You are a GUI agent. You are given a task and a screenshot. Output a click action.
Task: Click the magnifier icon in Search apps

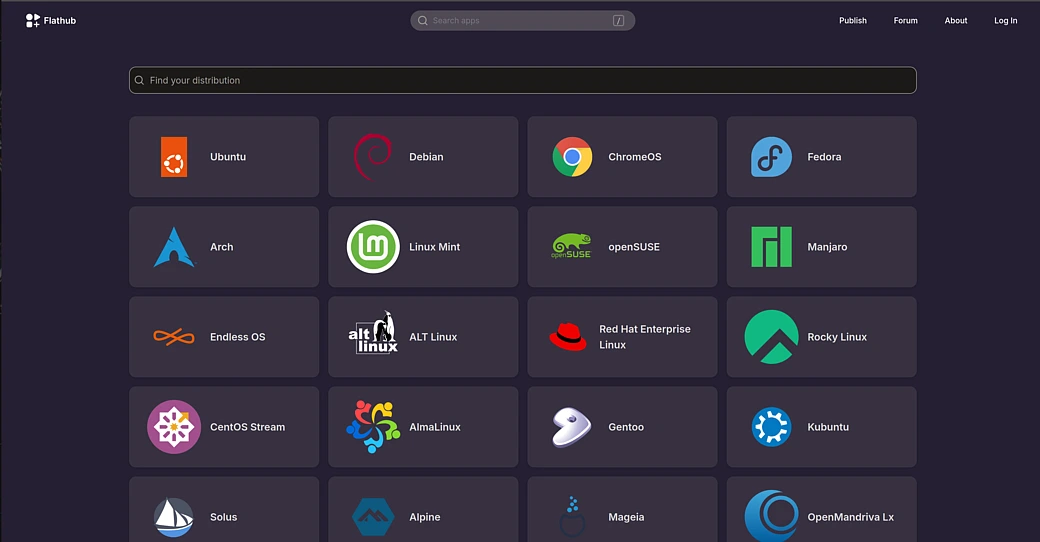(x=422, y=21)
